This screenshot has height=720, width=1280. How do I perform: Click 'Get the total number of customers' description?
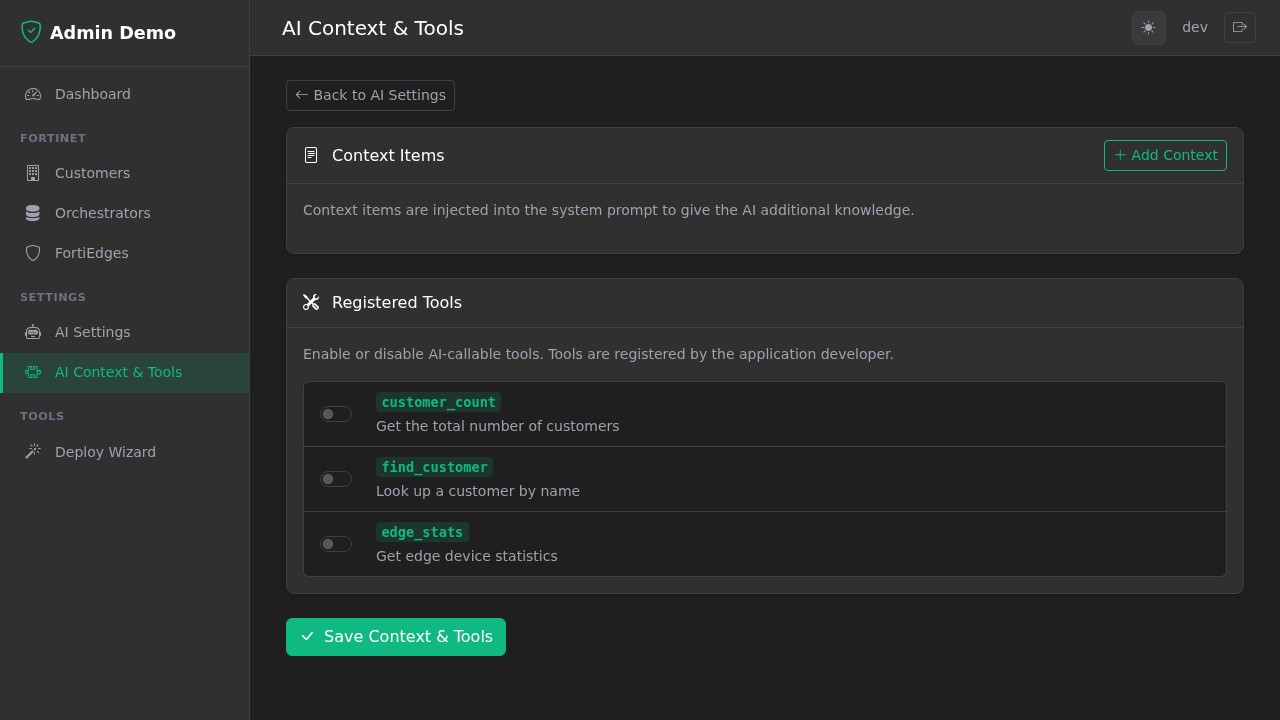coord(497,426)
